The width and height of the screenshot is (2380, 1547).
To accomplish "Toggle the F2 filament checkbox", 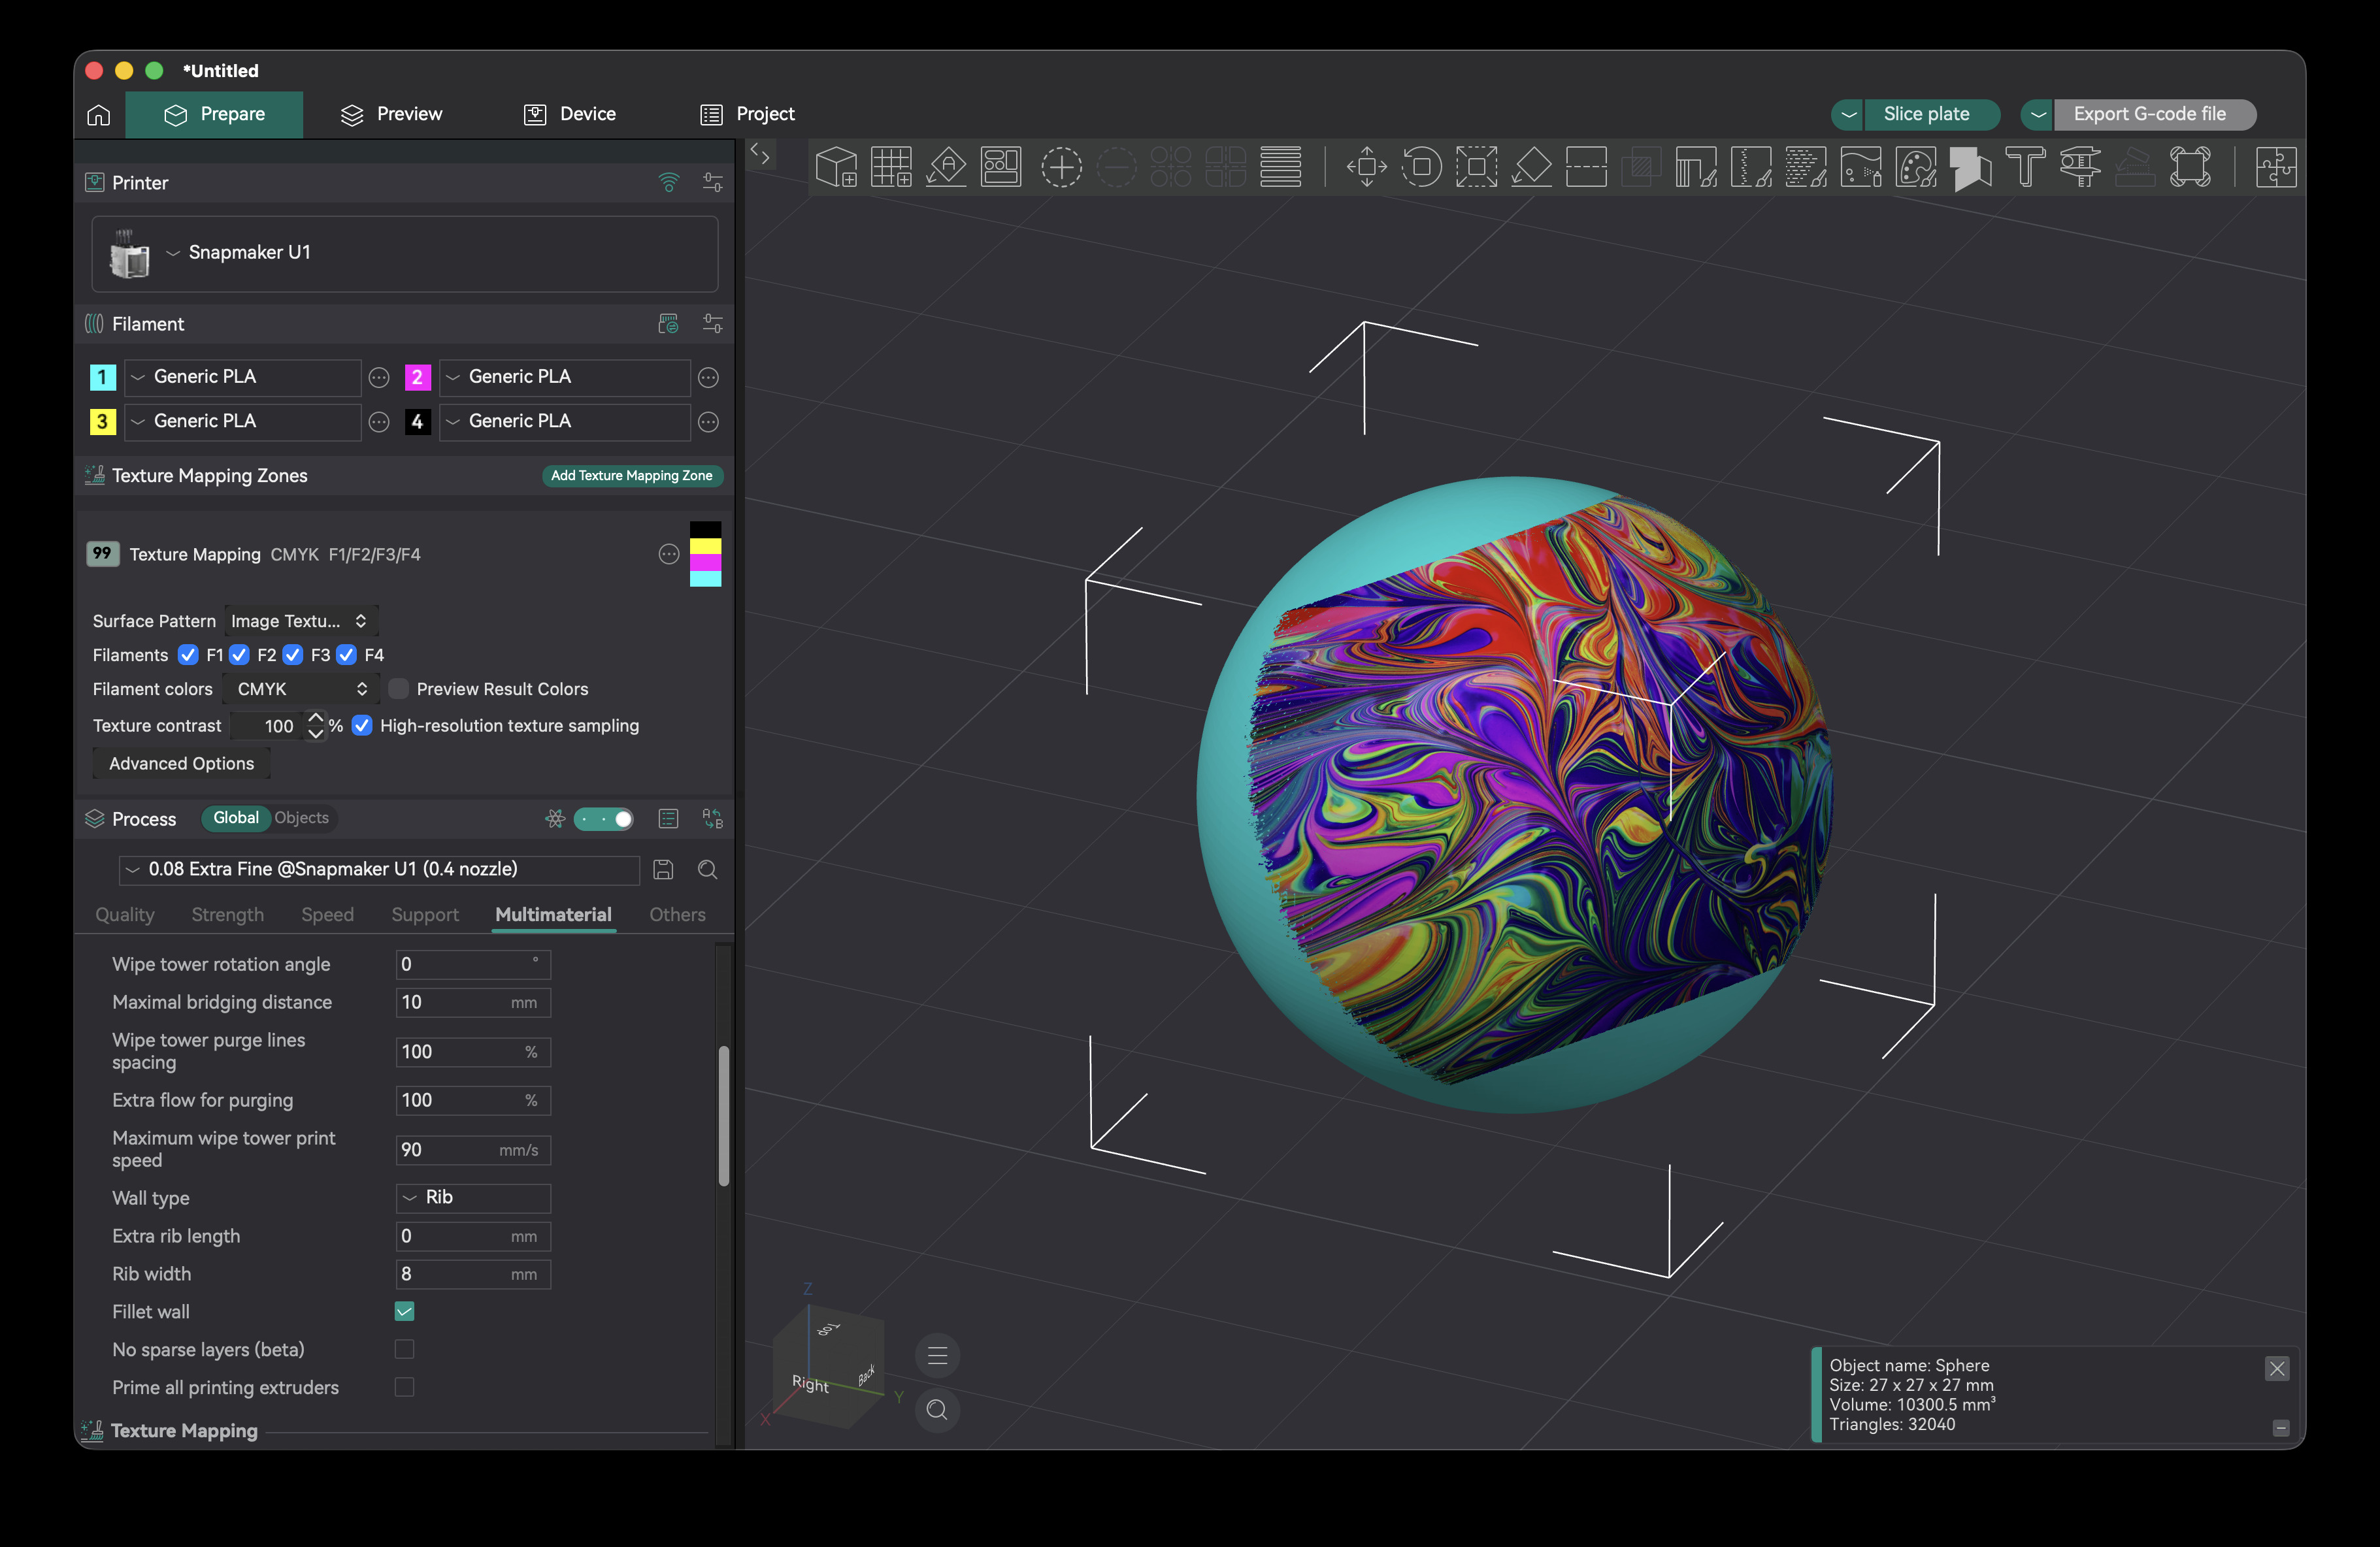I will click(x=240, y=655).
